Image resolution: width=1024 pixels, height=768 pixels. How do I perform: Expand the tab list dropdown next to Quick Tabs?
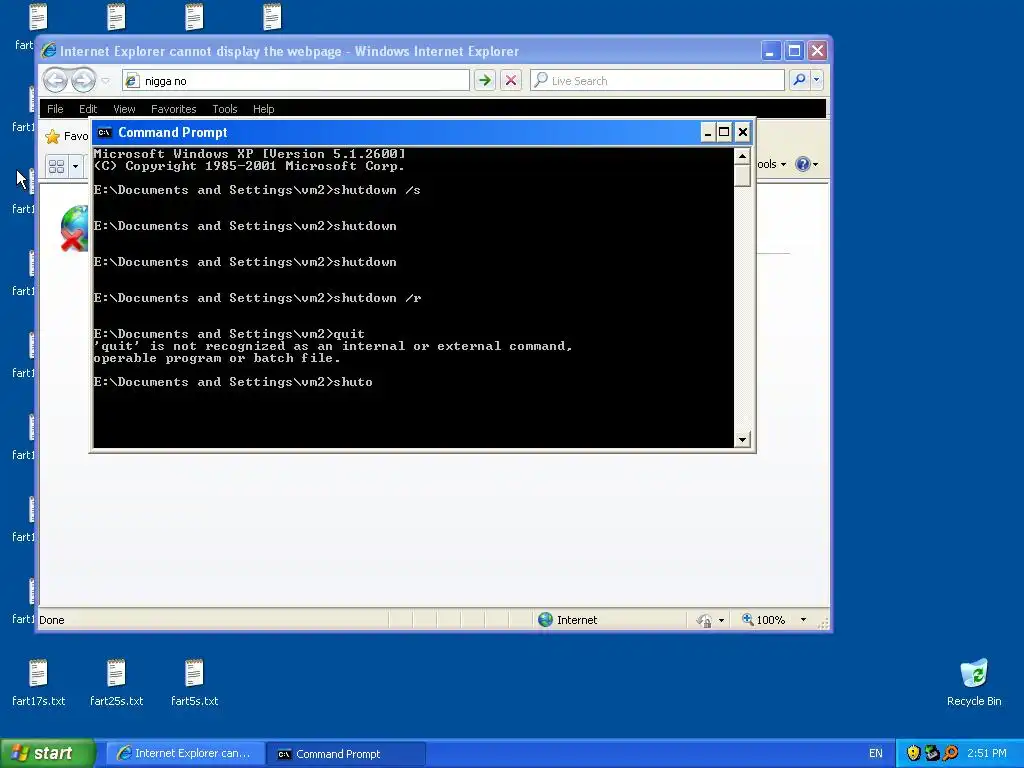coord(75,166)
